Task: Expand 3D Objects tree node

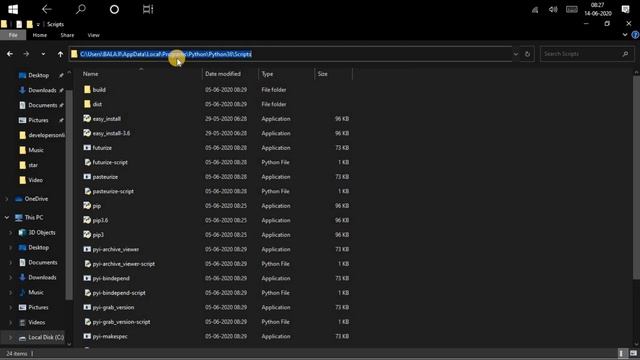Action: [x=11, y=232]
